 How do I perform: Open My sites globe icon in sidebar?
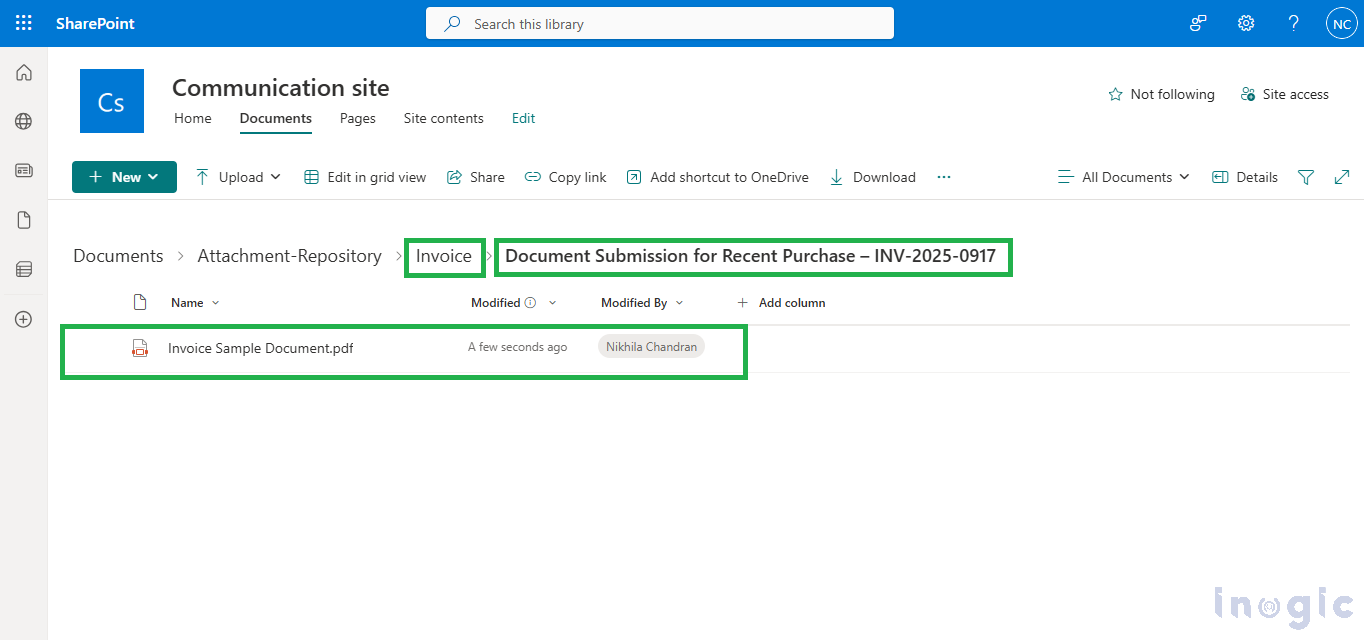24,121
